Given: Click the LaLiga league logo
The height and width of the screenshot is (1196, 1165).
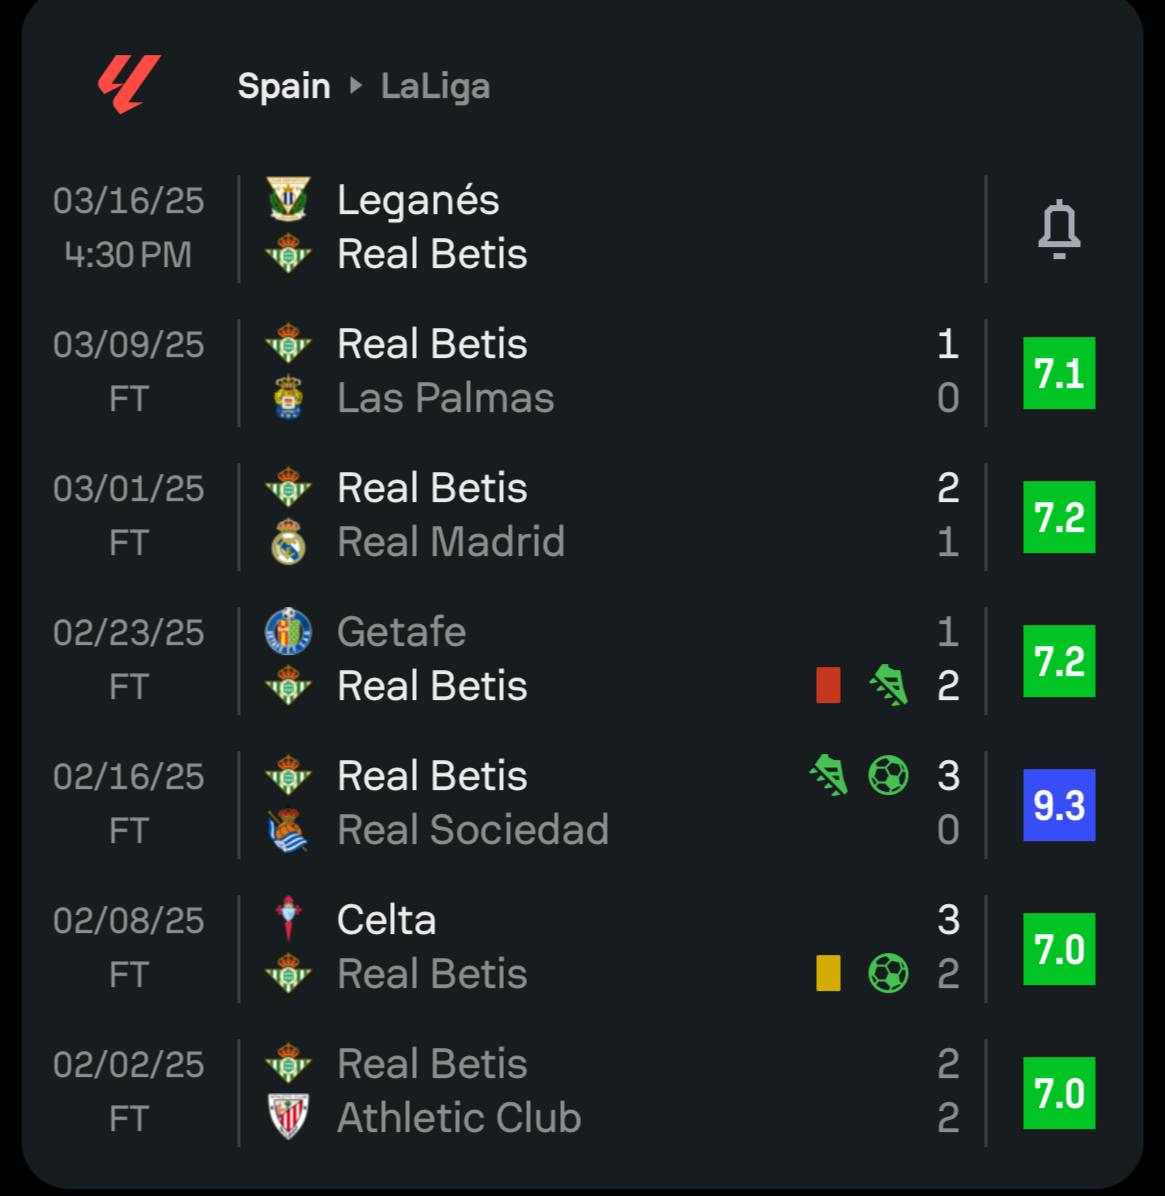Looking at the screenshot, I should 129,84.
